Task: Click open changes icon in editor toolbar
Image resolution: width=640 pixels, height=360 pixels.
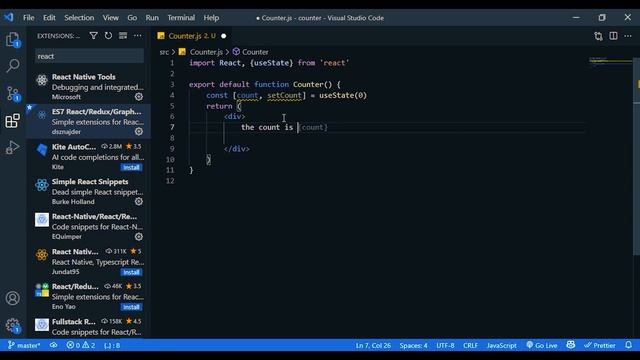Action: (x=598, y=36)
